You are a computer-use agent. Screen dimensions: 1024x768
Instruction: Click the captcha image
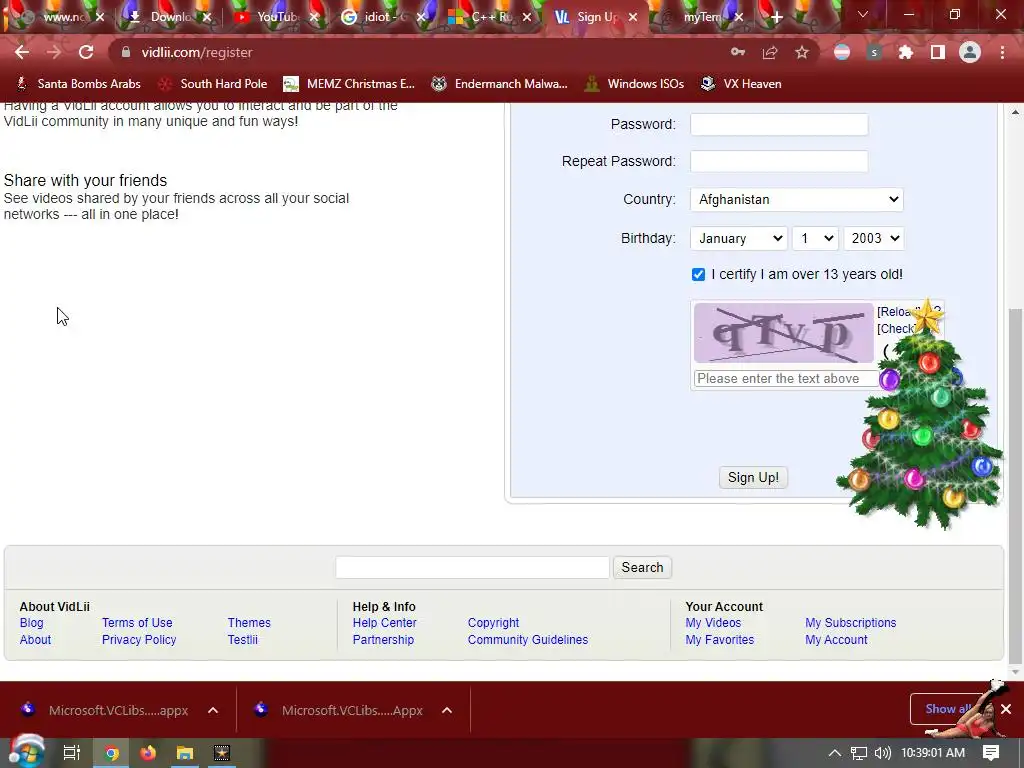pos(784,333)
